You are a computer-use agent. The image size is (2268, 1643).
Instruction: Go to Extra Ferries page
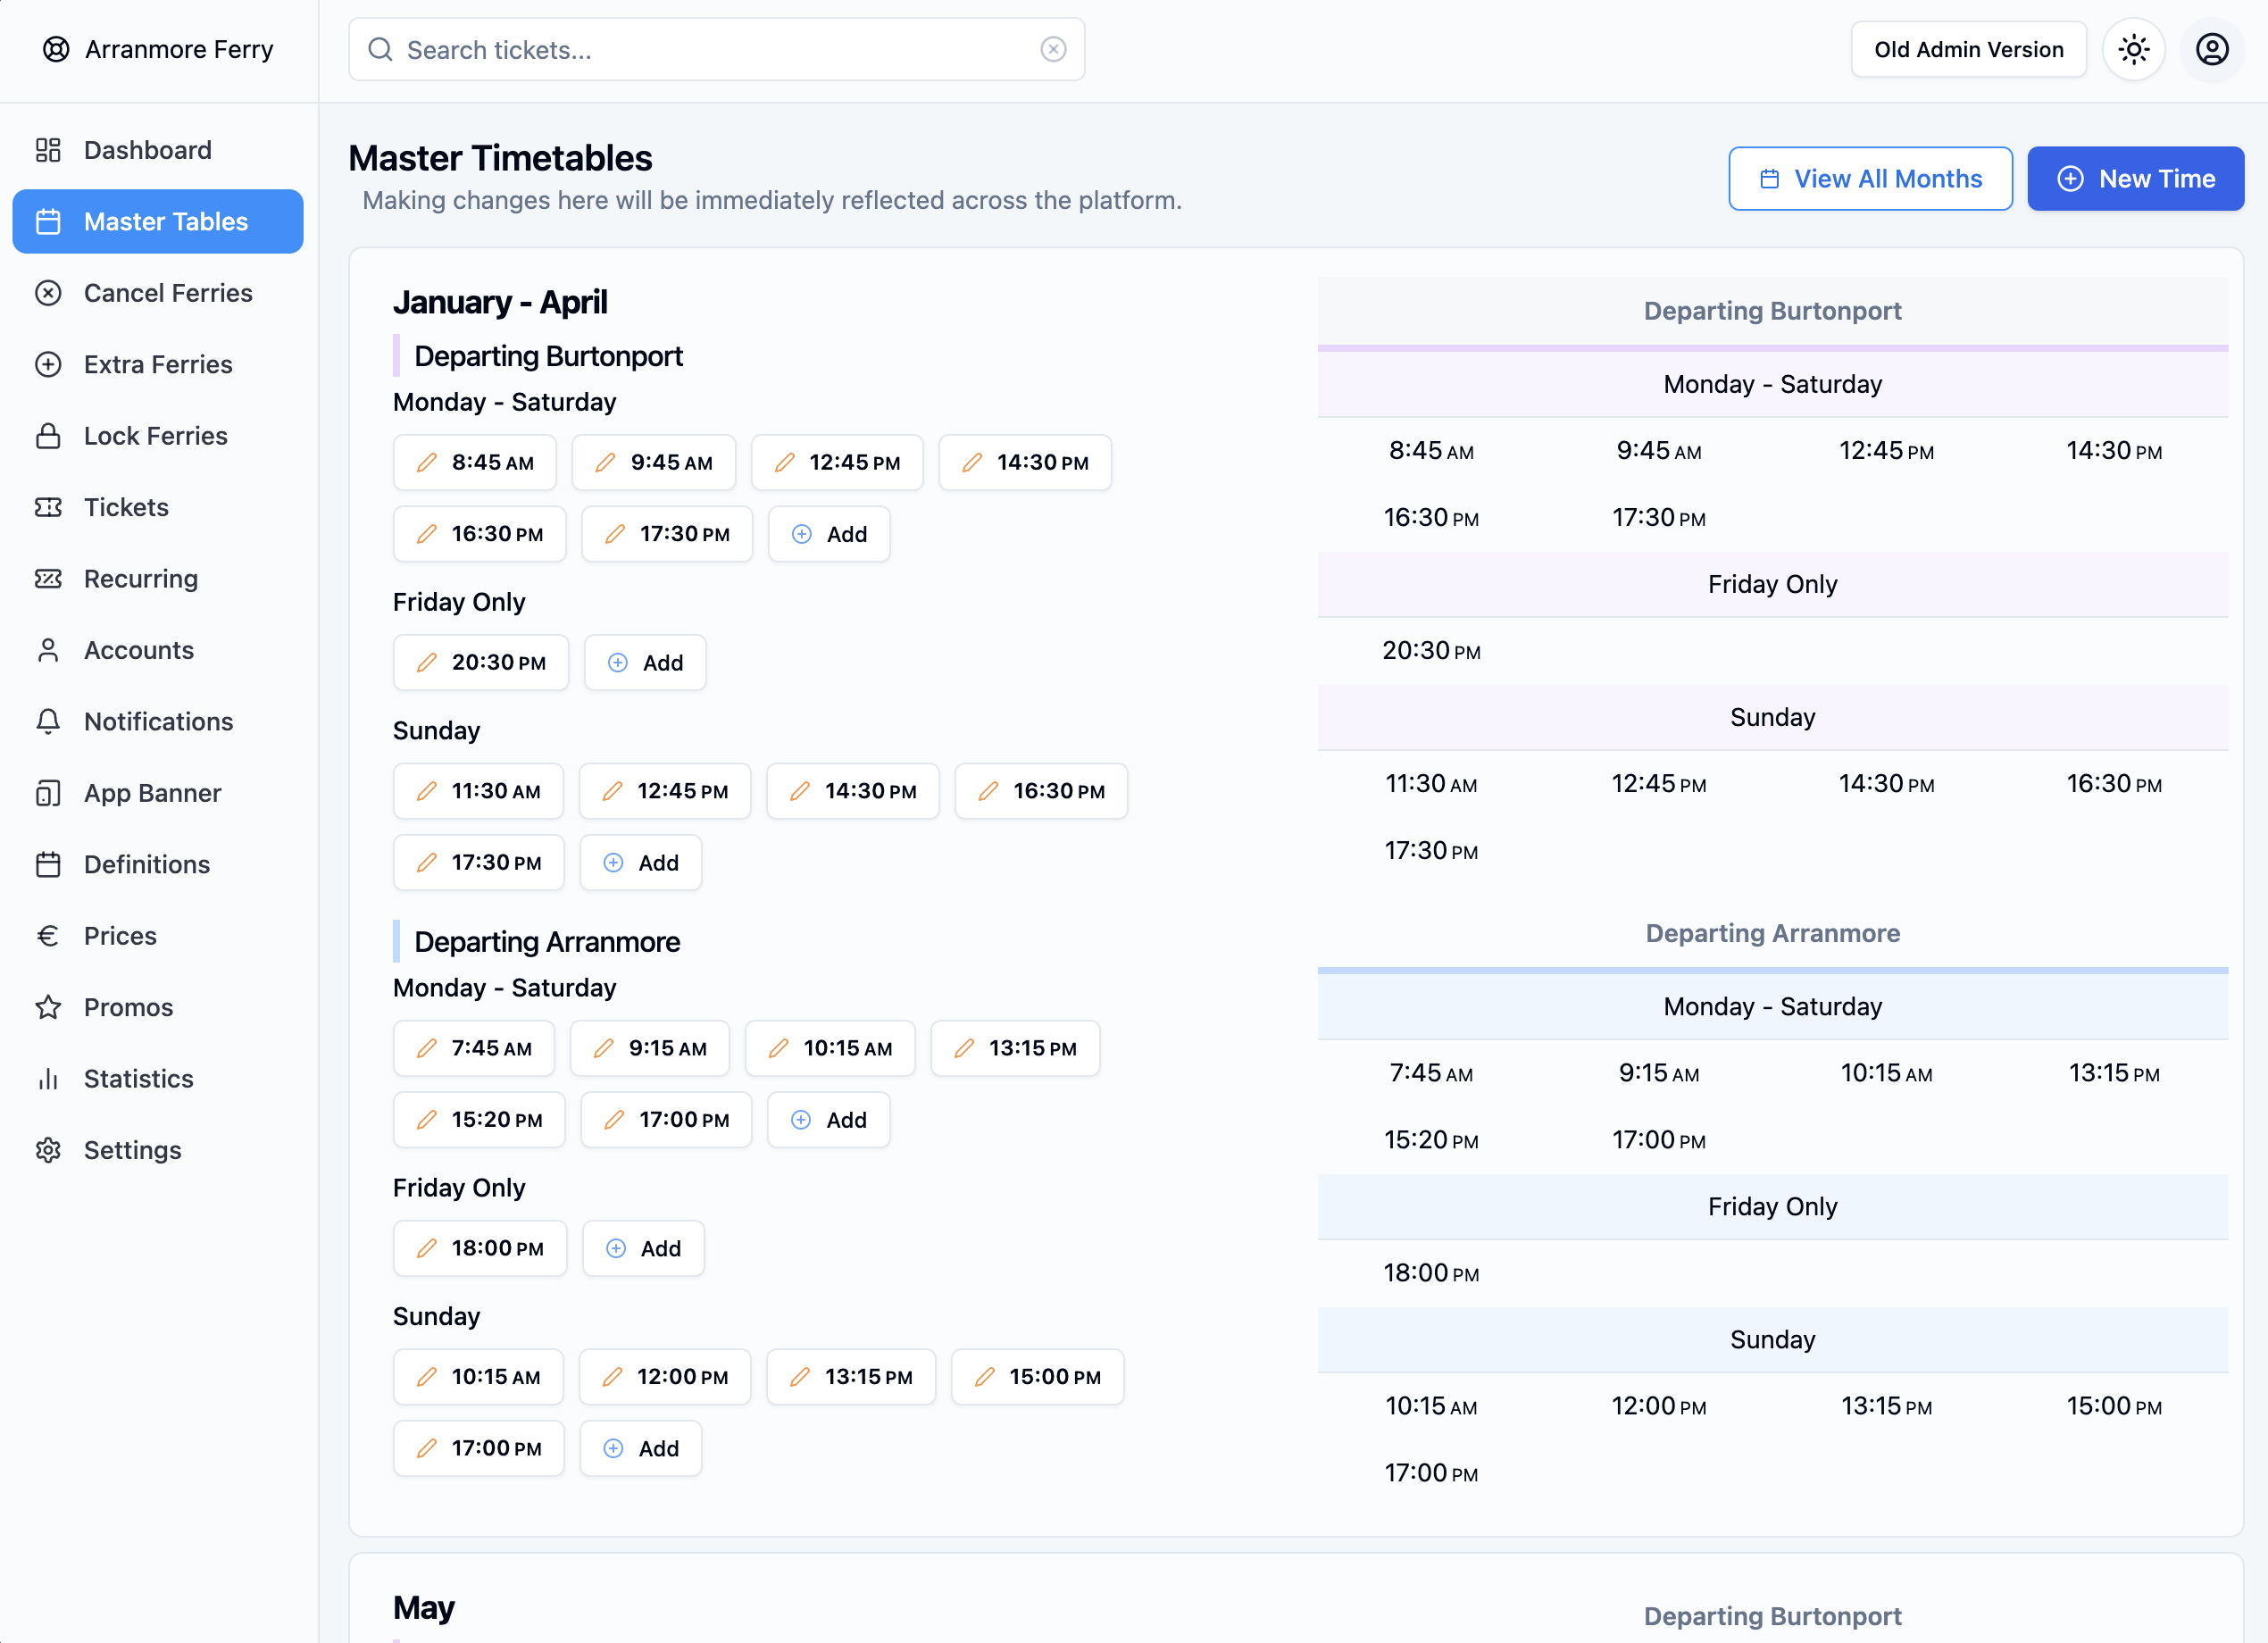(x=158, y=364)
